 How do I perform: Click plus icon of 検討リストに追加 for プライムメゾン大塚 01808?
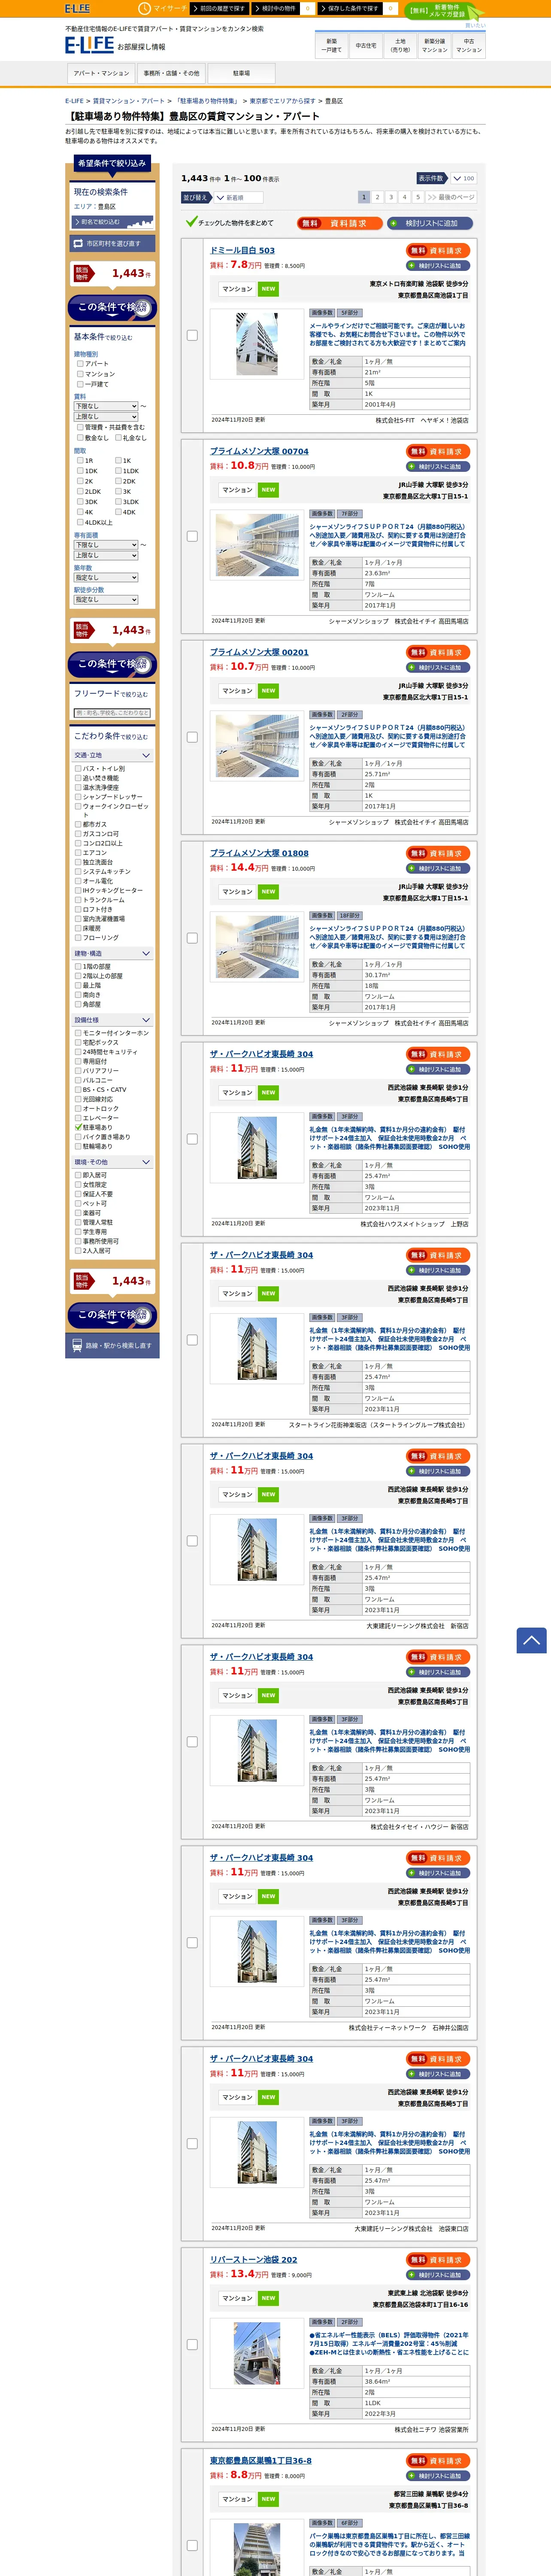pyautogui.click(x=411, y=869)
